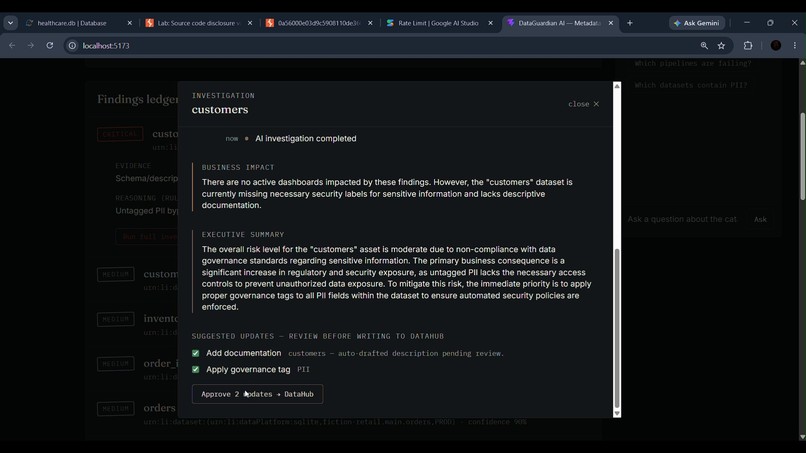Tick off the Add documentation checkbox
806x453 pixels.
pos(195,353)
